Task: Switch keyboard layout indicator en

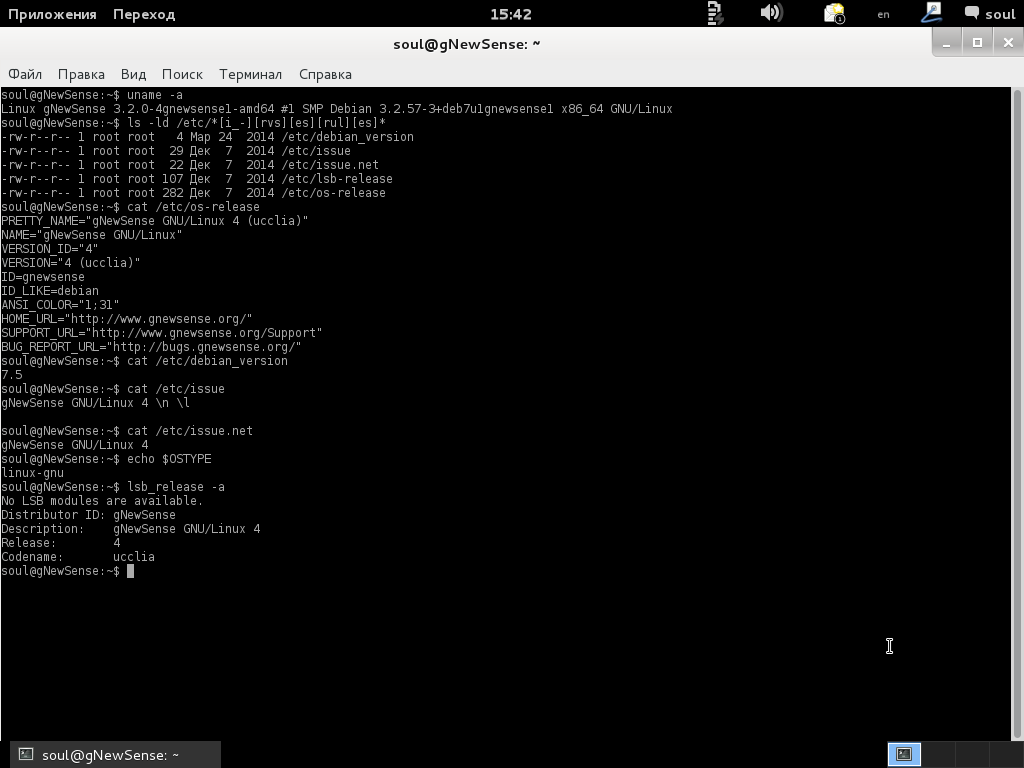Action: point(884,14)
